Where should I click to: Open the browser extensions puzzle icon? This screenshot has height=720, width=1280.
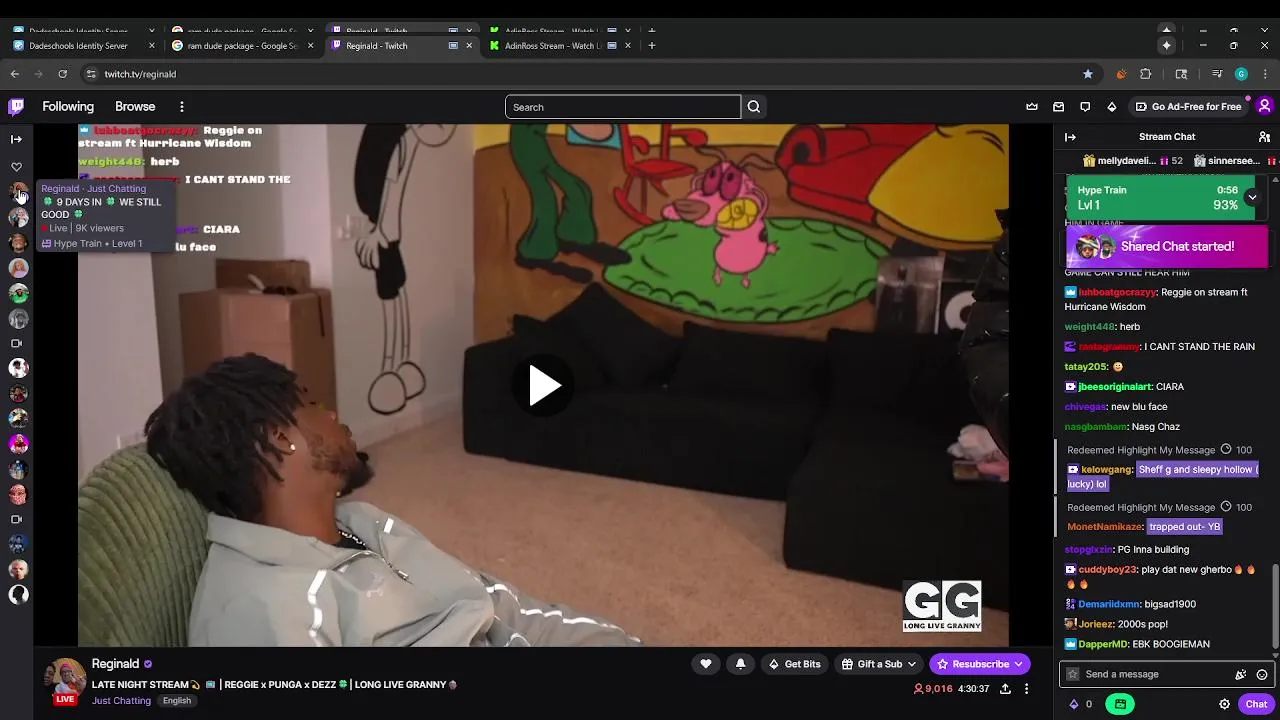[x=1146, y=74]
